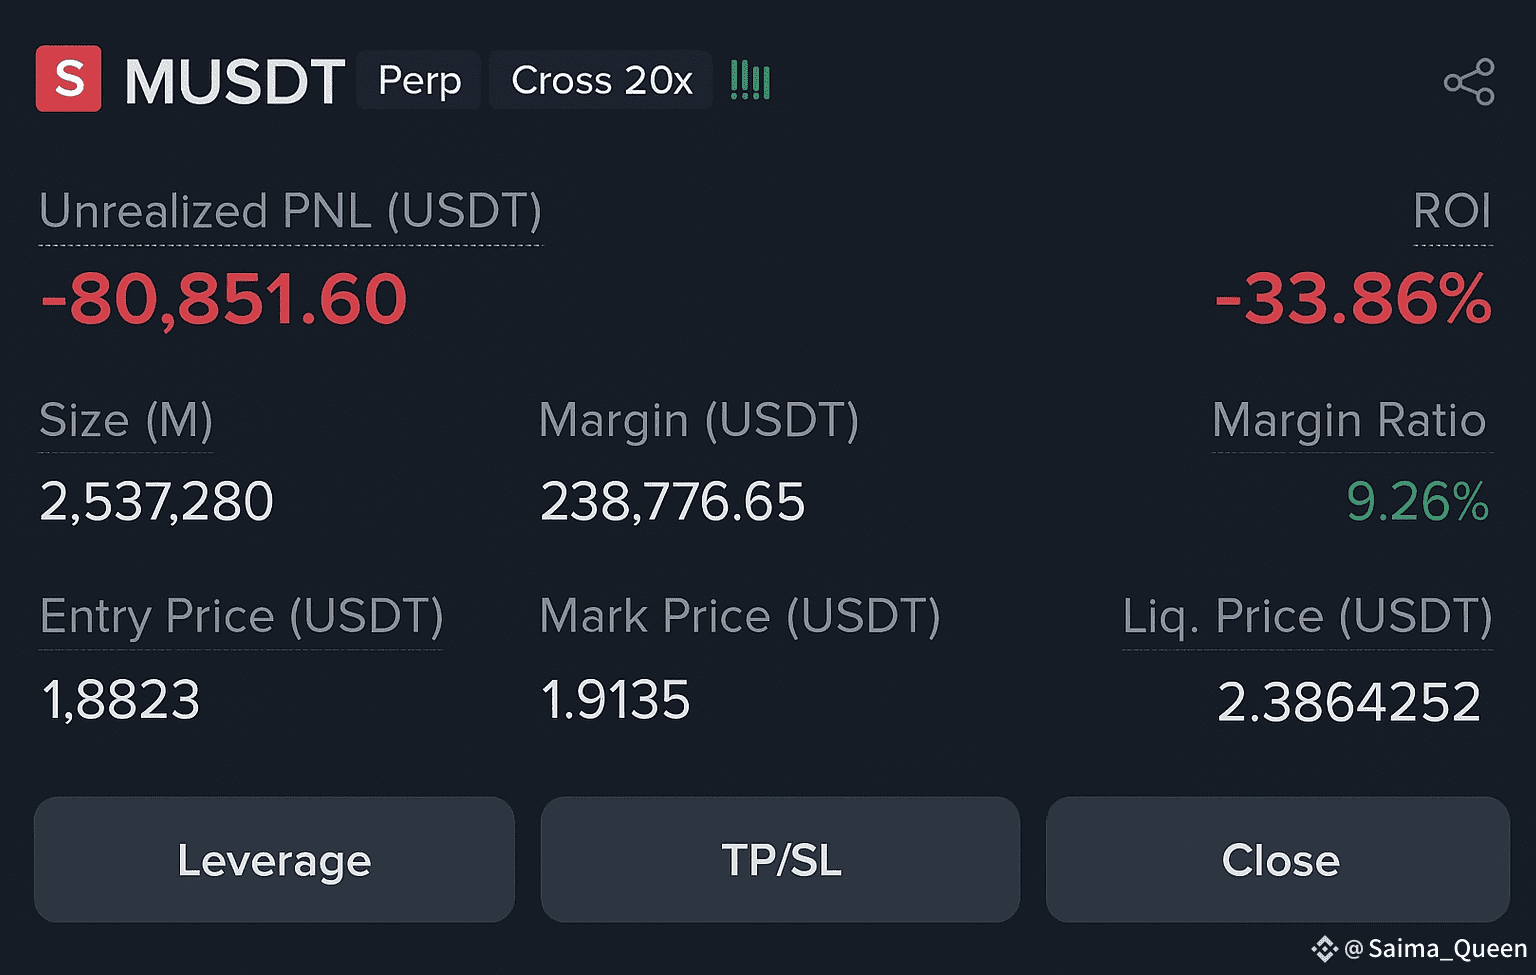Viewport: 1536px width, 975px height.
Task: Click the Margin Ratio label
Action: pos(1349,420)
